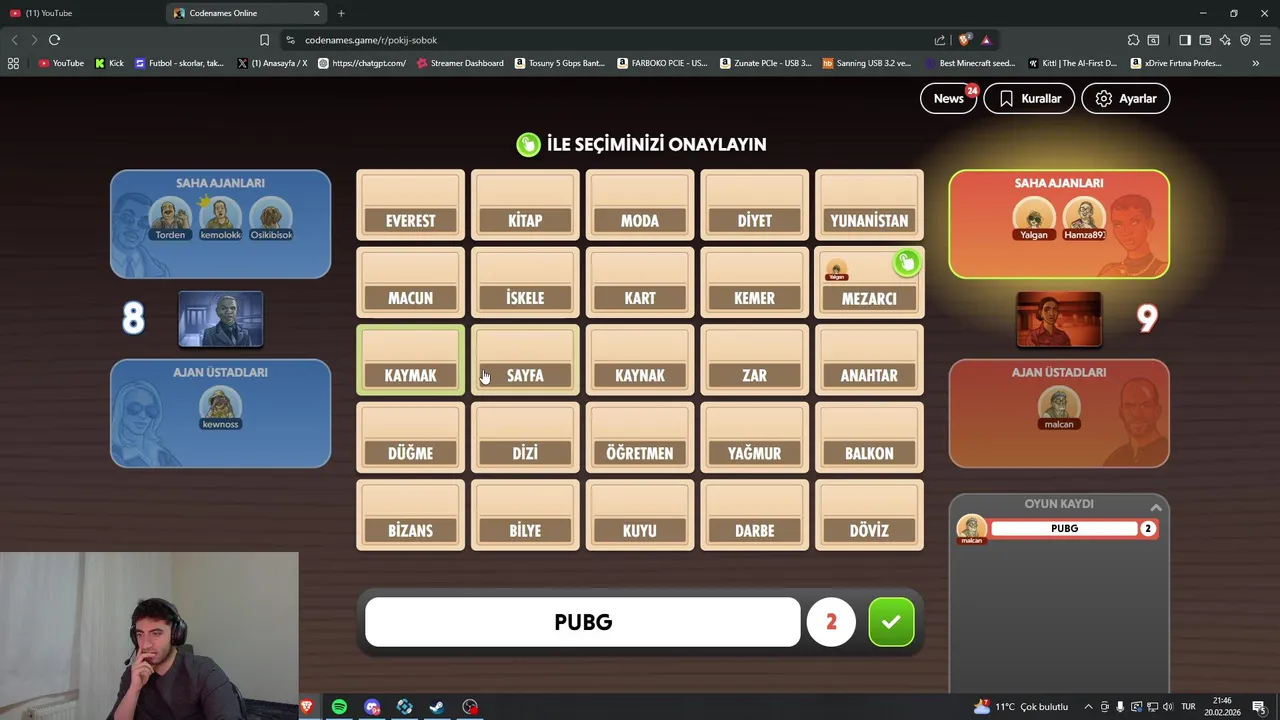Open Brave VPN shield icon
Viewport: 1280px width, 720px height.
pos(1245,40)
